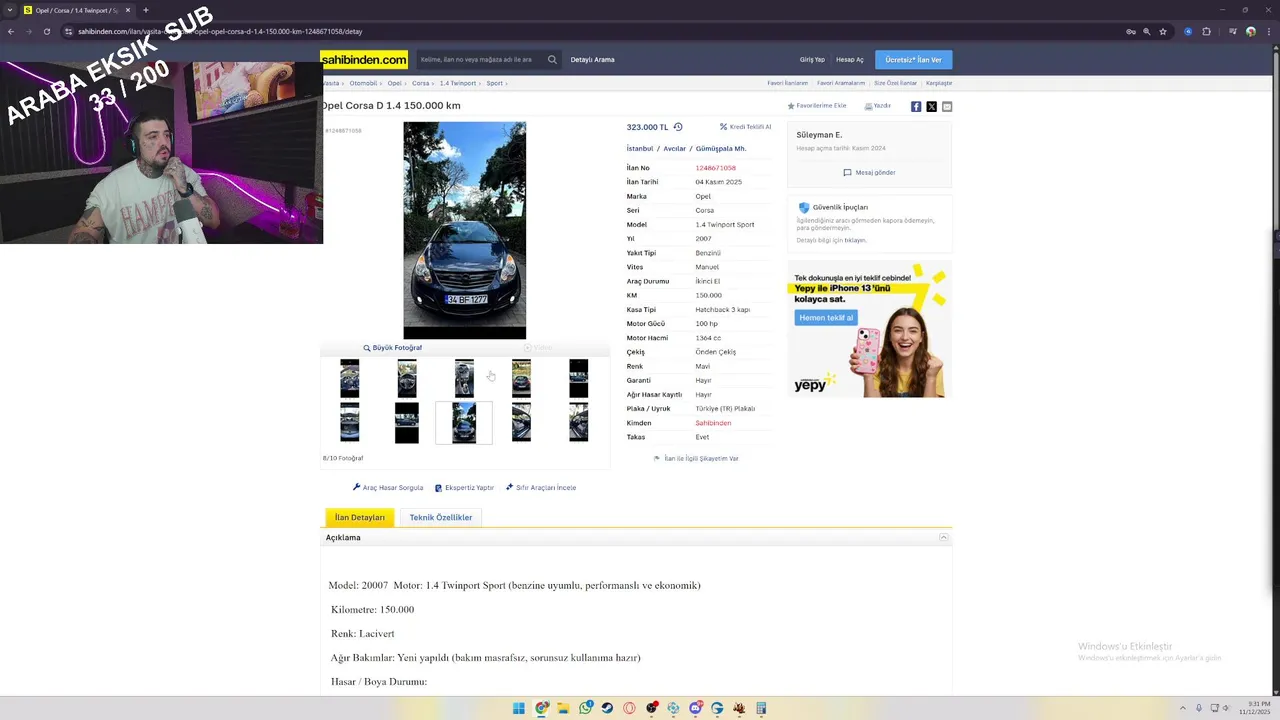The height and width of the screenshot is (720, 1280).
Task: Click Ücretsiz İlan Ver button
Action: [x=913, y=59]
